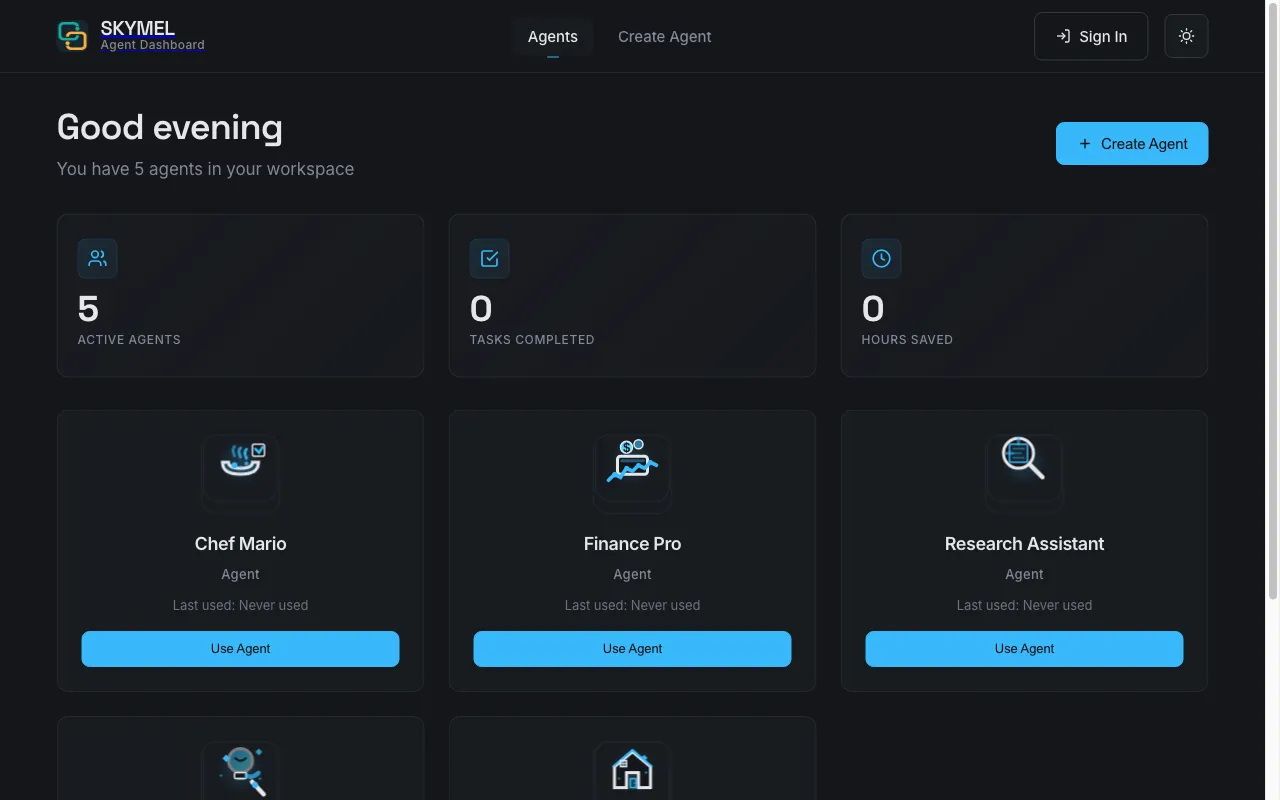
Task: Click the Good evening heading
Action: coord(170,128)
